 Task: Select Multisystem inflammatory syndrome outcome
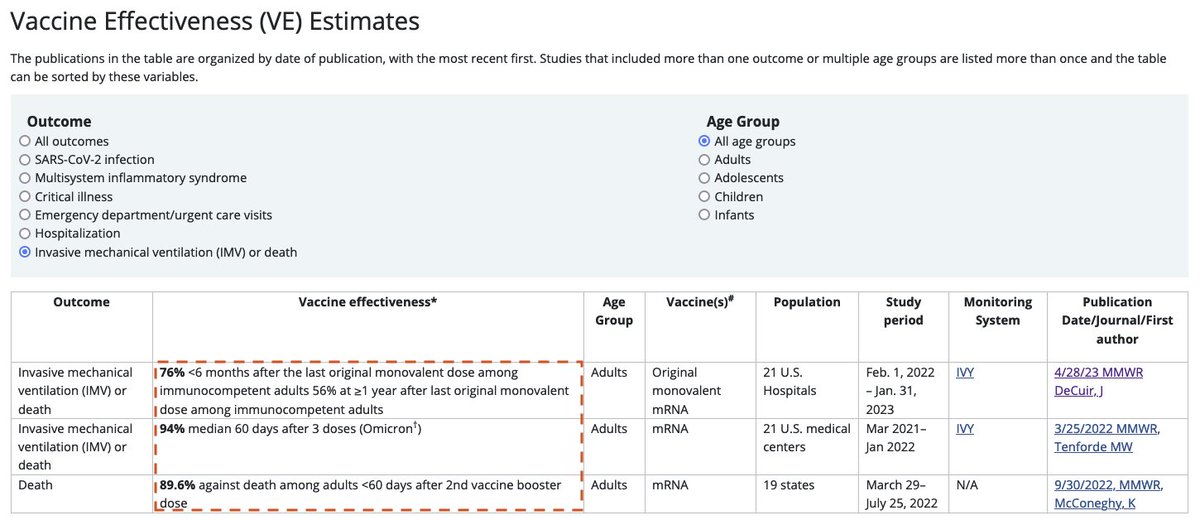25,178
